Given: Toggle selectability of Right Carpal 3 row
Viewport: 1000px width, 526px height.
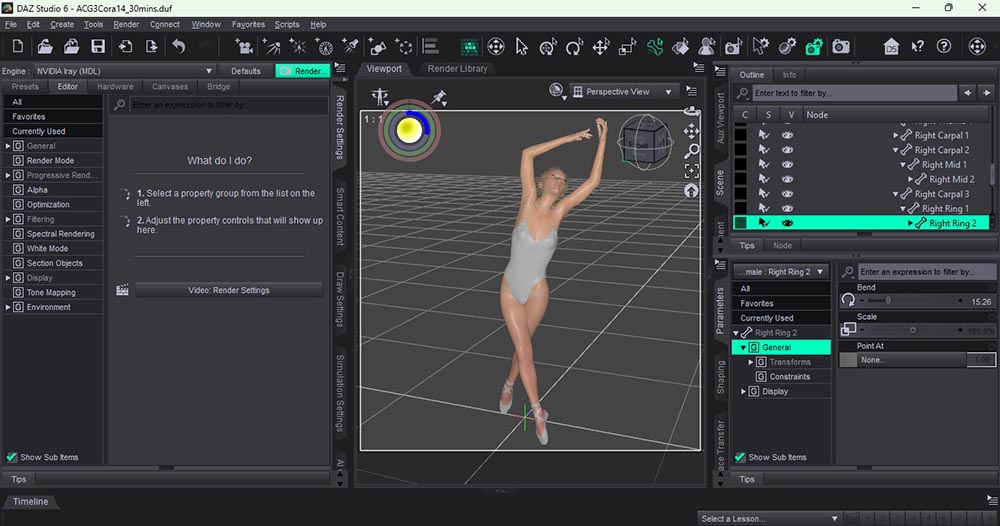Looking at the screenshot, I should coord(764,194).
